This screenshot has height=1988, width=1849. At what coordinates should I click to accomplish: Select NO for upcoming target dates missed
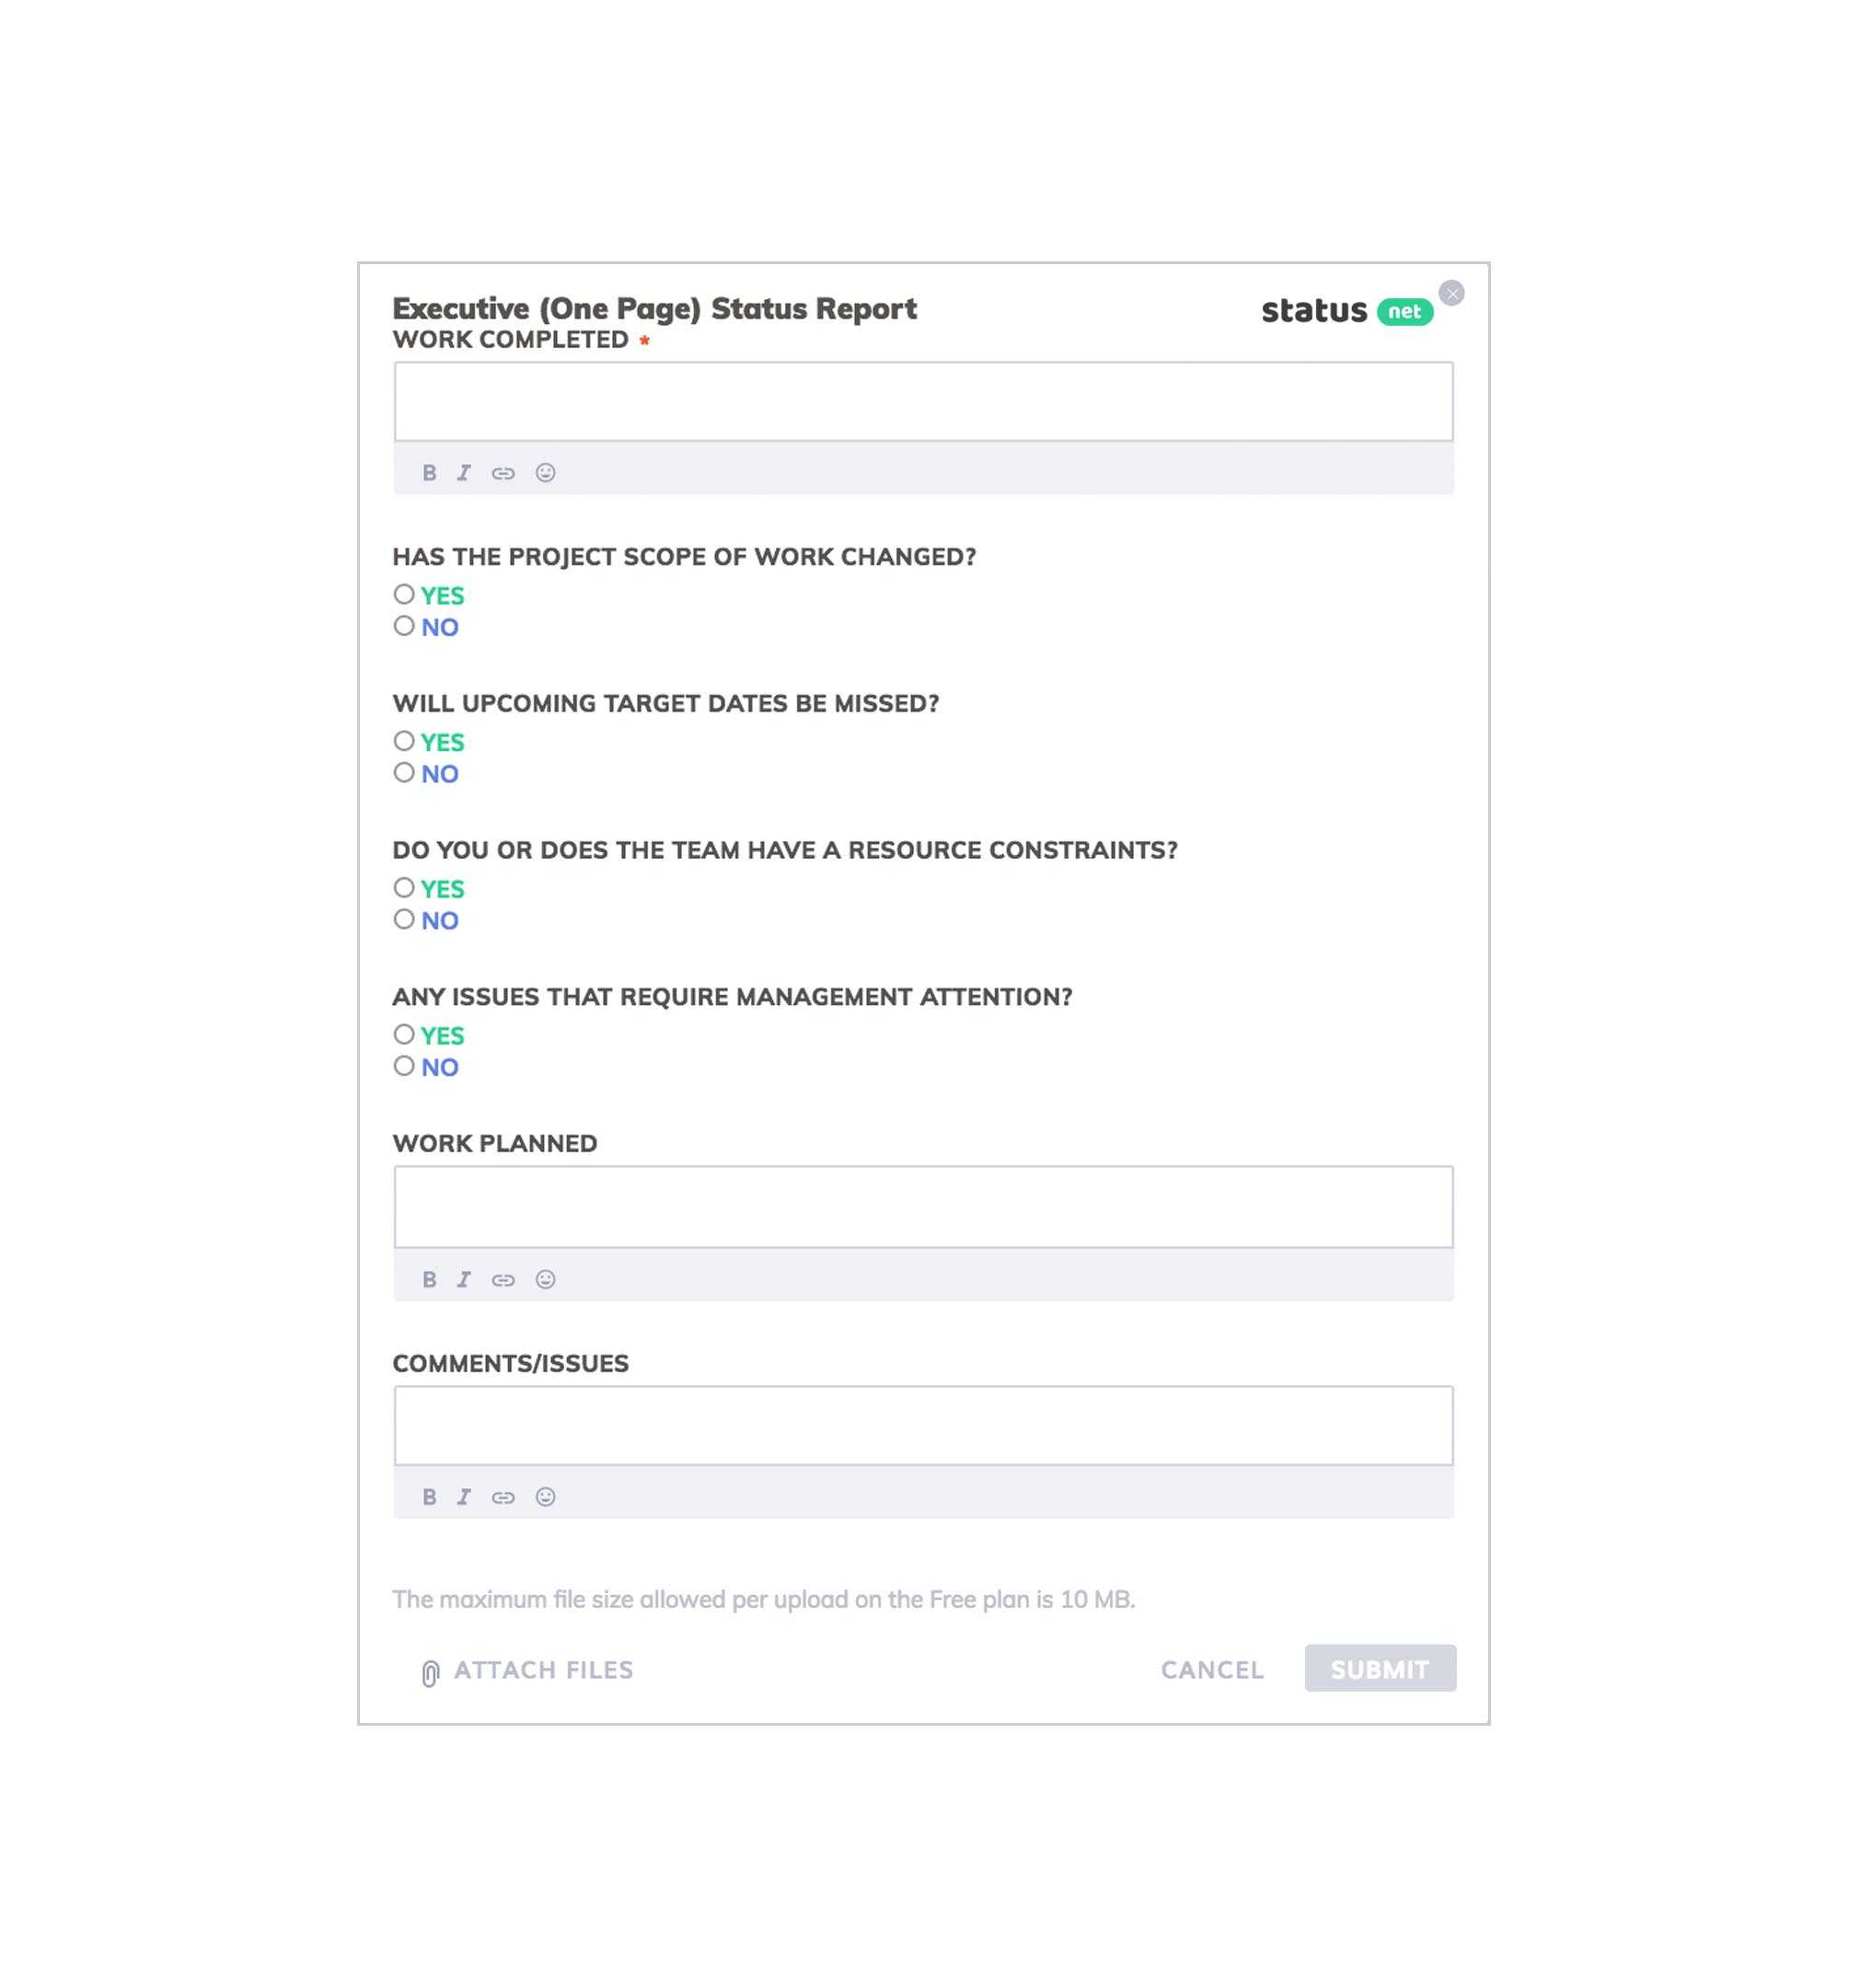(401, 771)
